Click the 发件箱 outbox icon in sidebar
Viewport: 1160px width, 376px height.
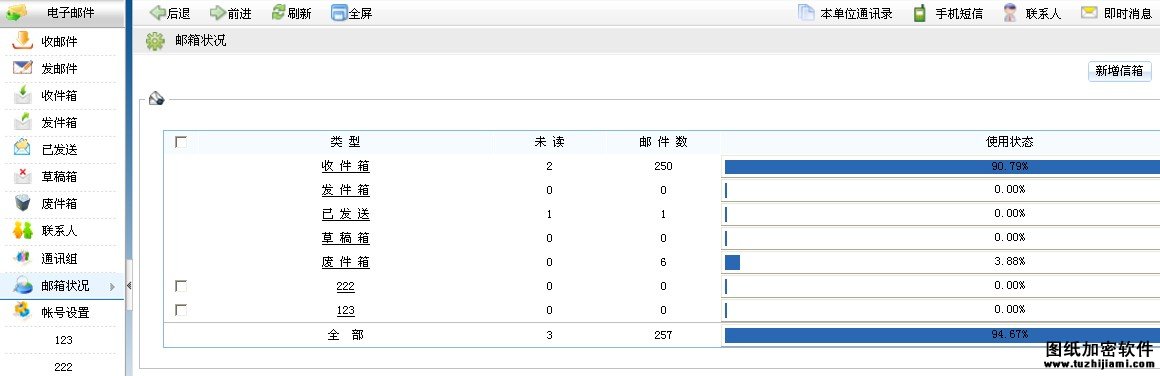tap(23, 121)
